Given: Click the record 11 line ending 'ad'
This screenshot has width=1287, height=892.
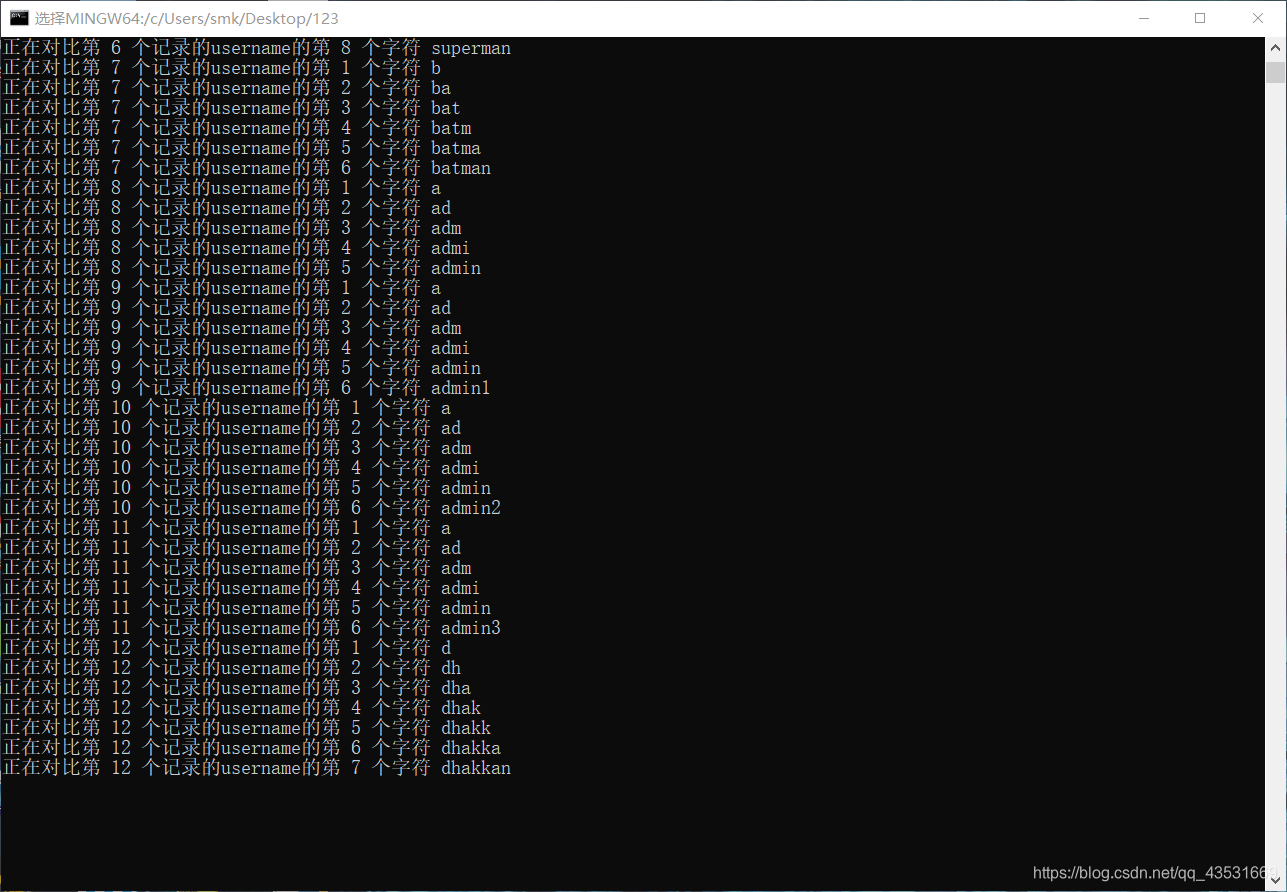Looking at the screenshot, I should tap(231, 548).
